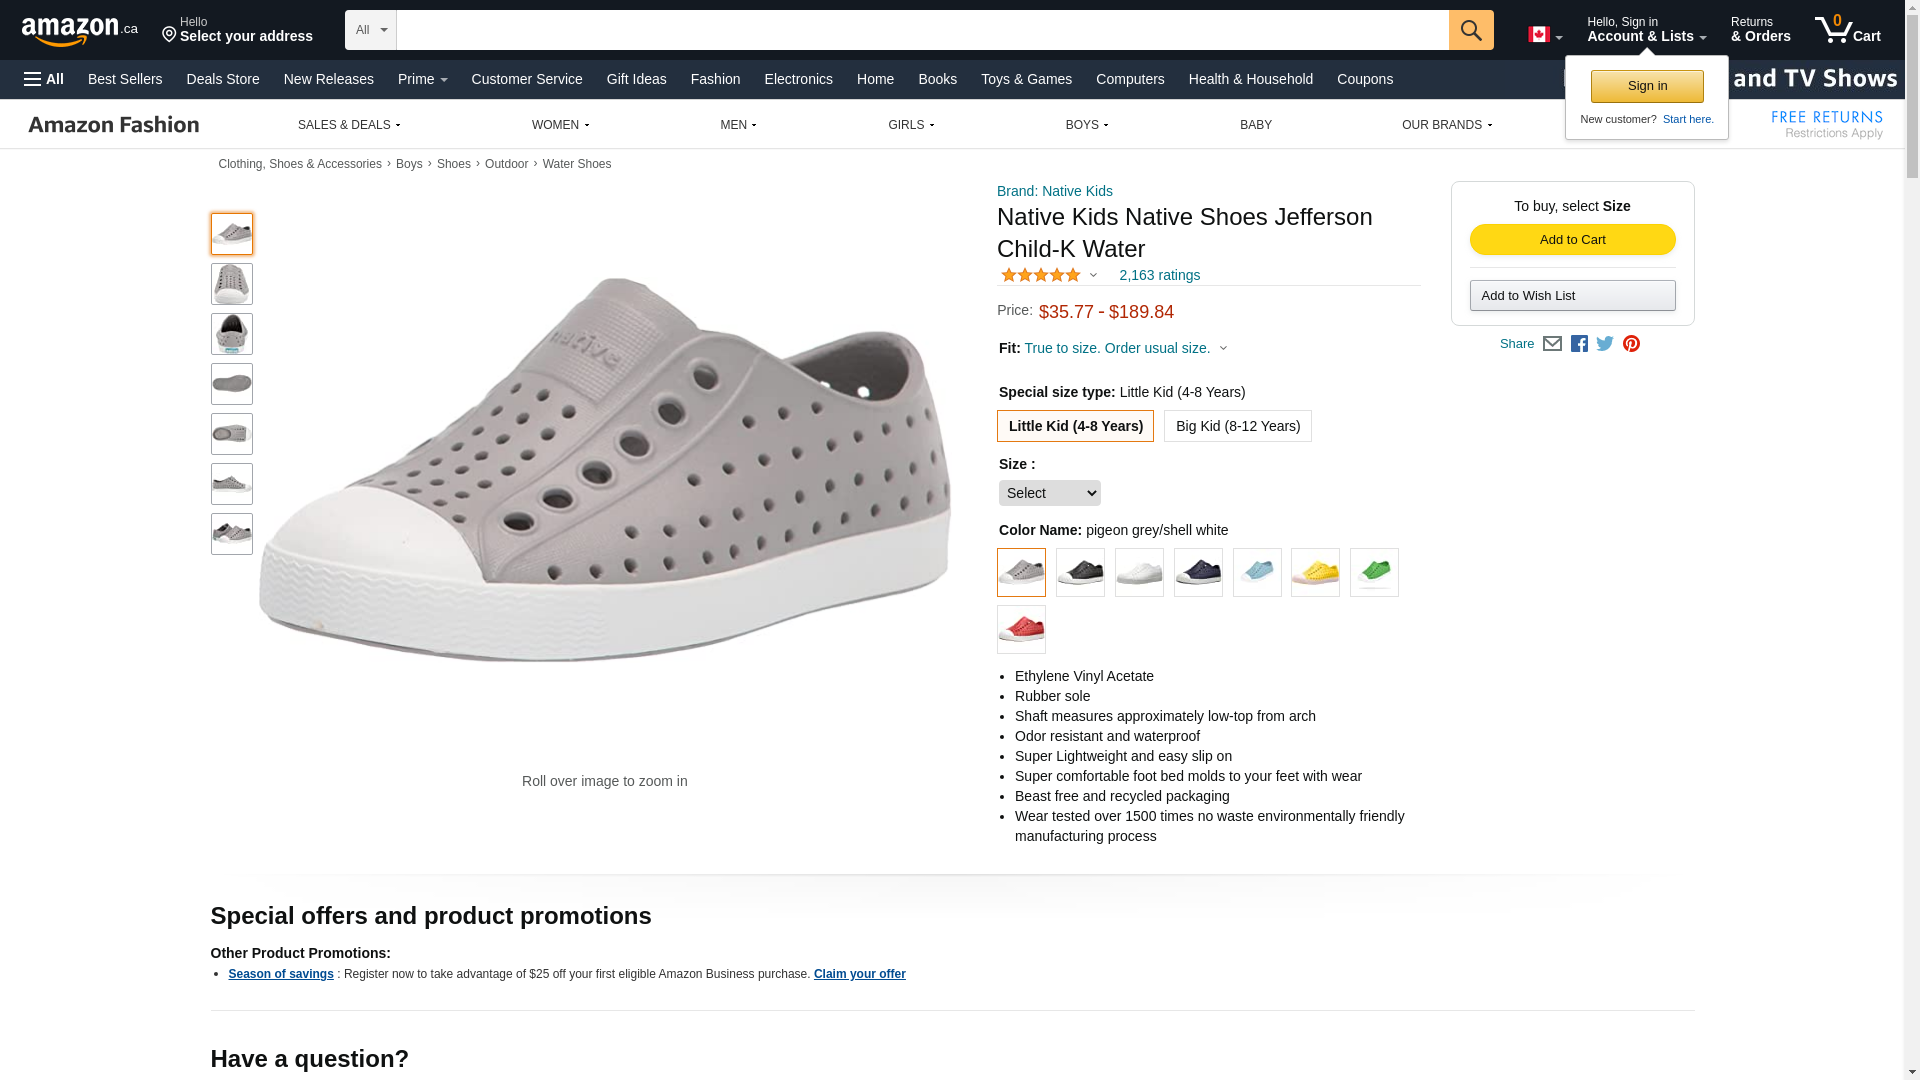Open the Electronics navigation item
This screenshot has height=1080, width=1920.
point(798,79)
